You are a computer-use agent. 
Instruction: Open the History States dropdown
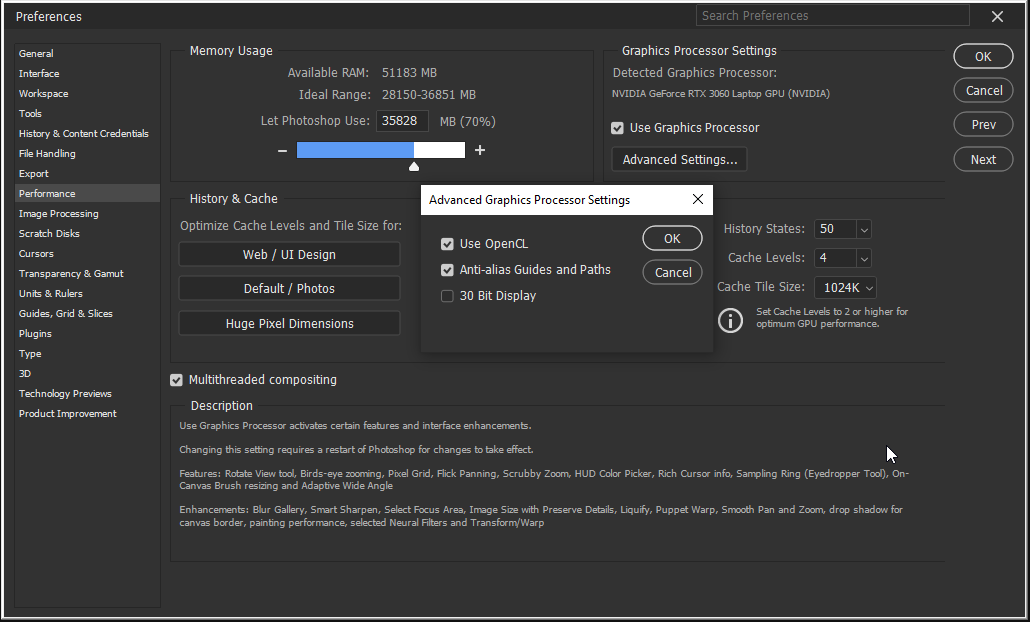click(863, 229)
